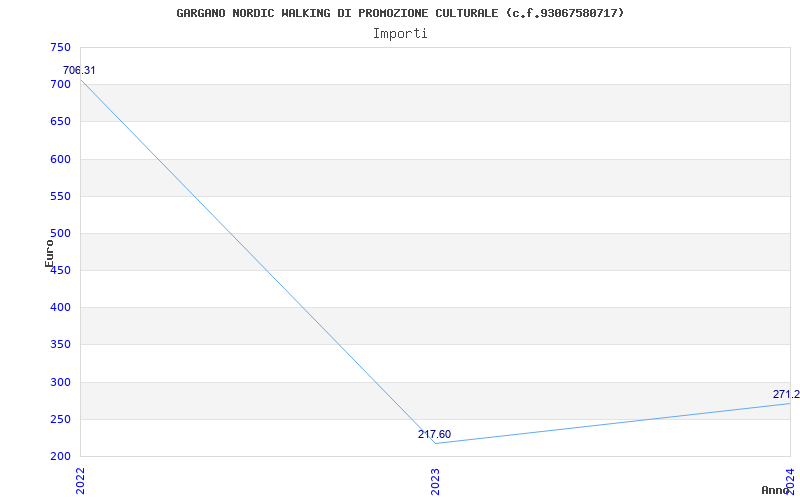The image size is (800, 500).
Task: Select the 706.31 data point label
Action: click(x=79, y=70)
